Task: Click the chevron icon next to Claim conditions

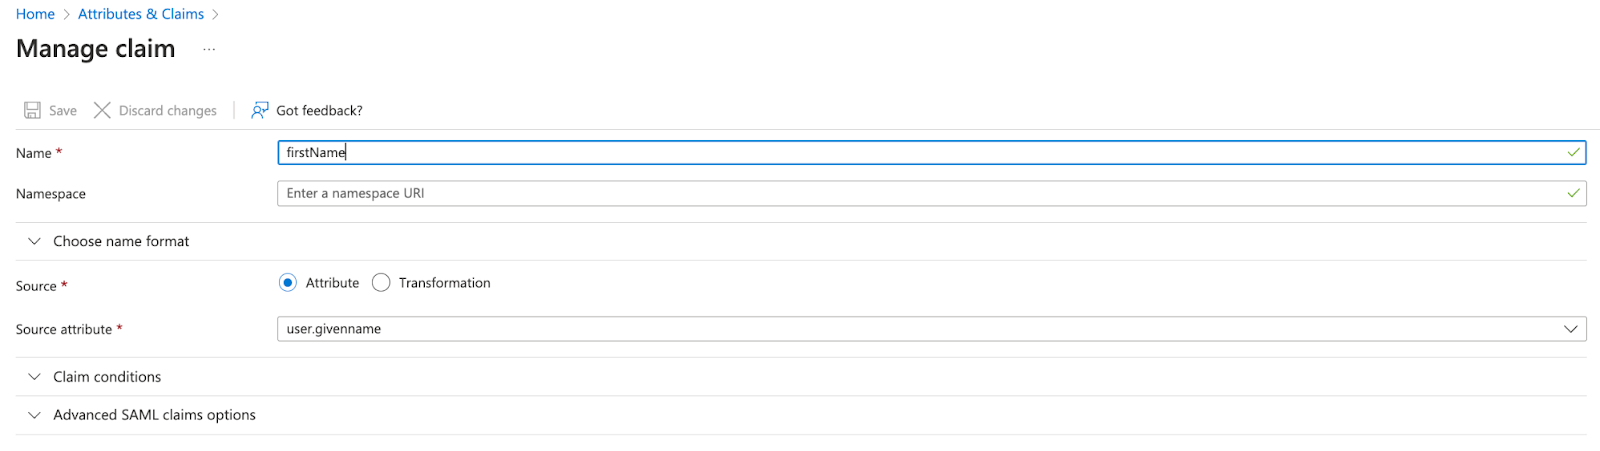Action: 34,377
